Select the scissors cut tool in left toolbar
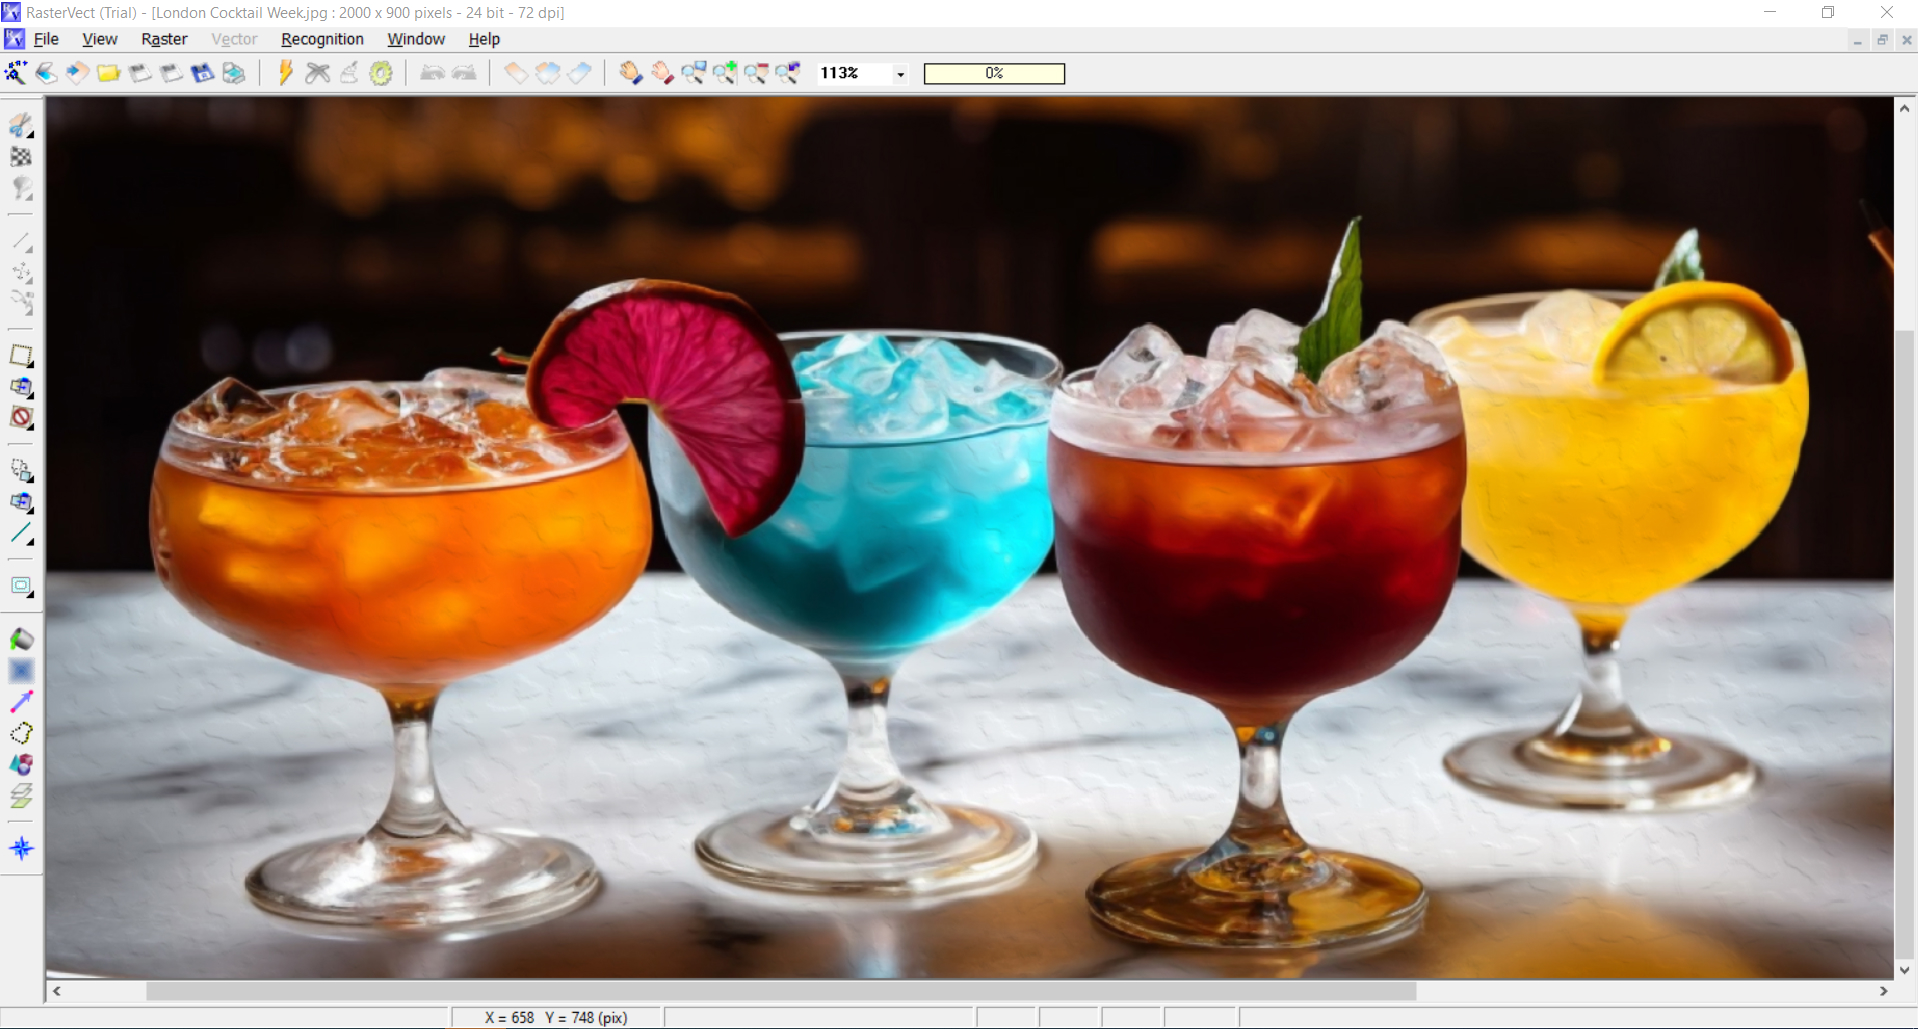Screen dimensions: 1918x1029 point(22,126)
